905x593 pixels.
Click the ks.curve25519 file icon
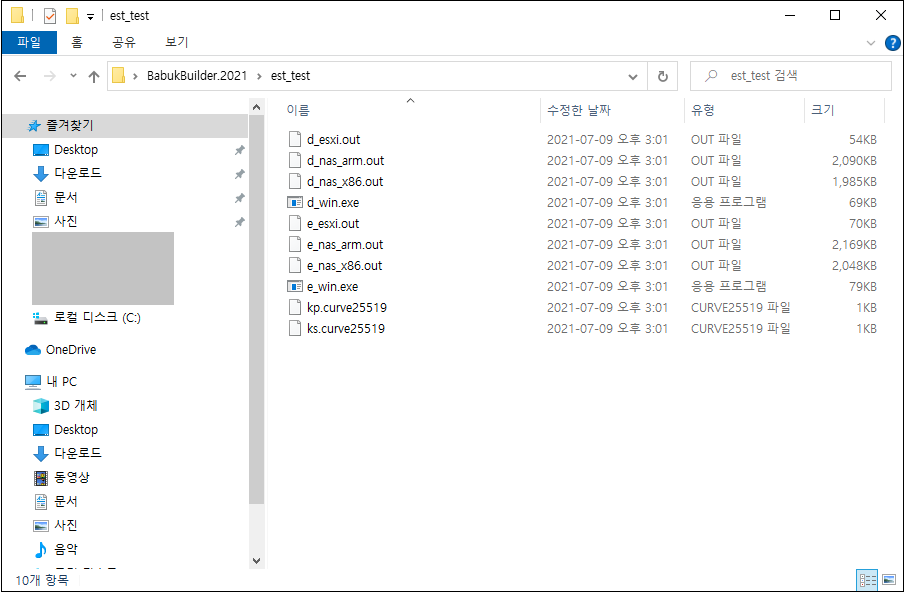[295, 329]
